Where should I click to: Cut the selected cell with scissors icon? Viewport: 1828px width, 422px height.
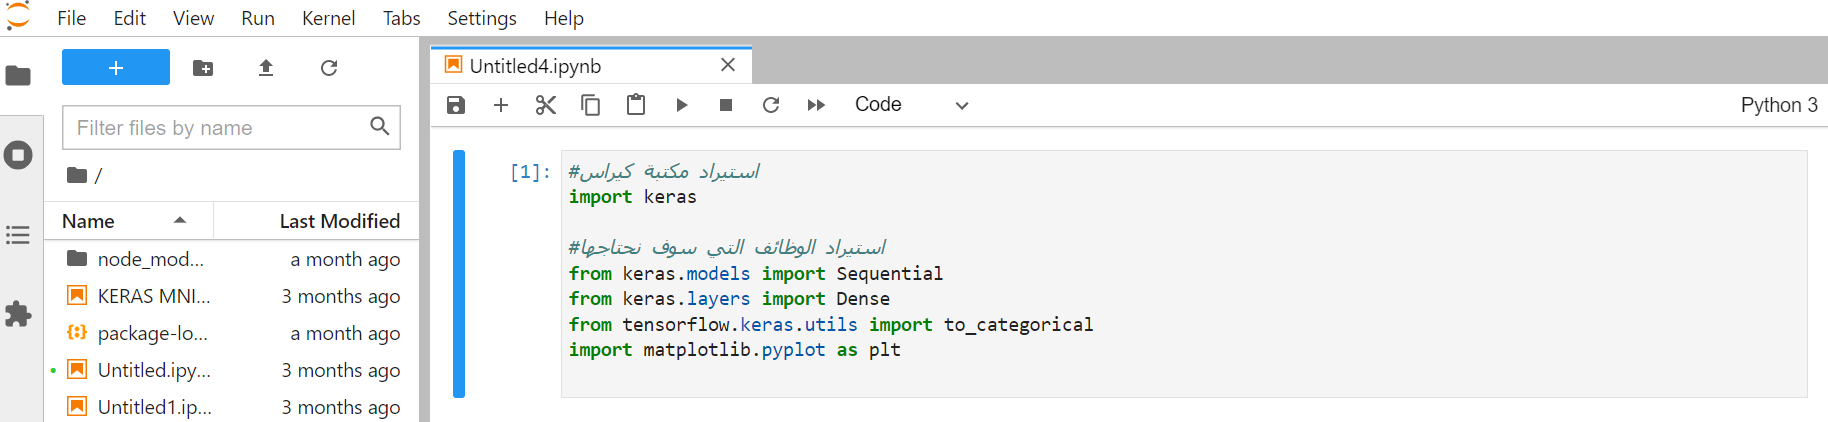pyautogui.click(x=546, y=105)
